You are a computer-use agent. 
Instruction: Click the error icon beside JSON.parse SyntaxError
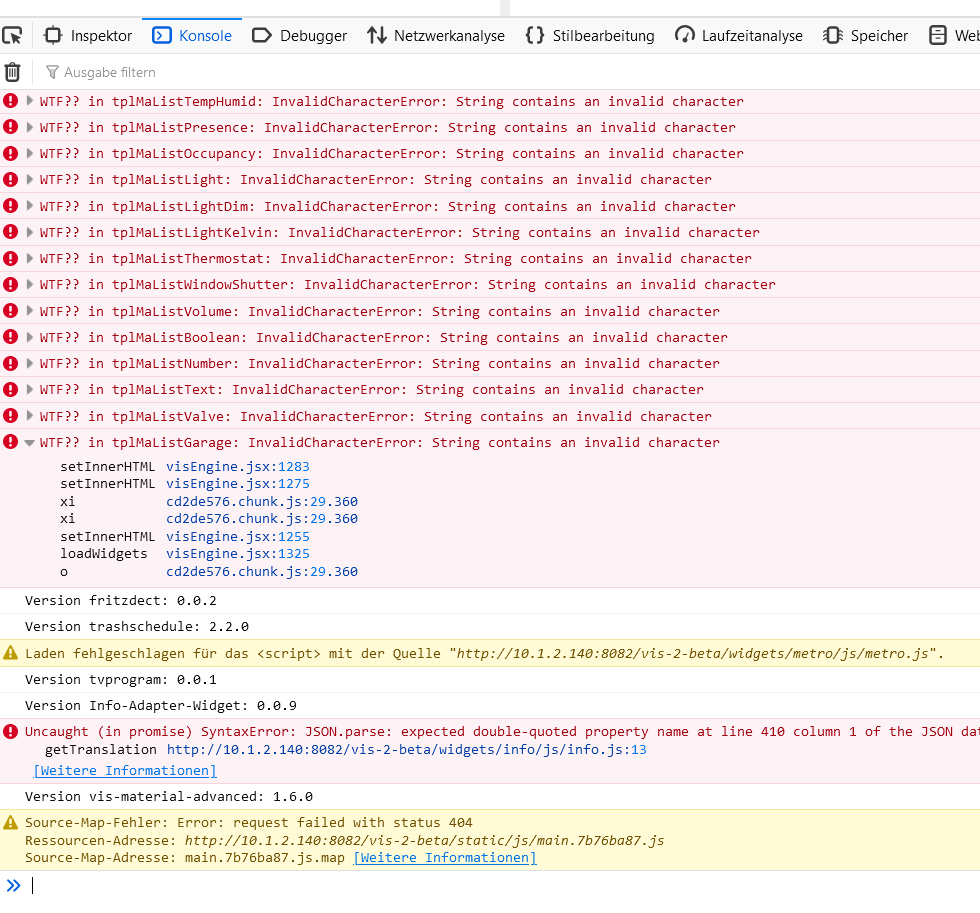11,731
